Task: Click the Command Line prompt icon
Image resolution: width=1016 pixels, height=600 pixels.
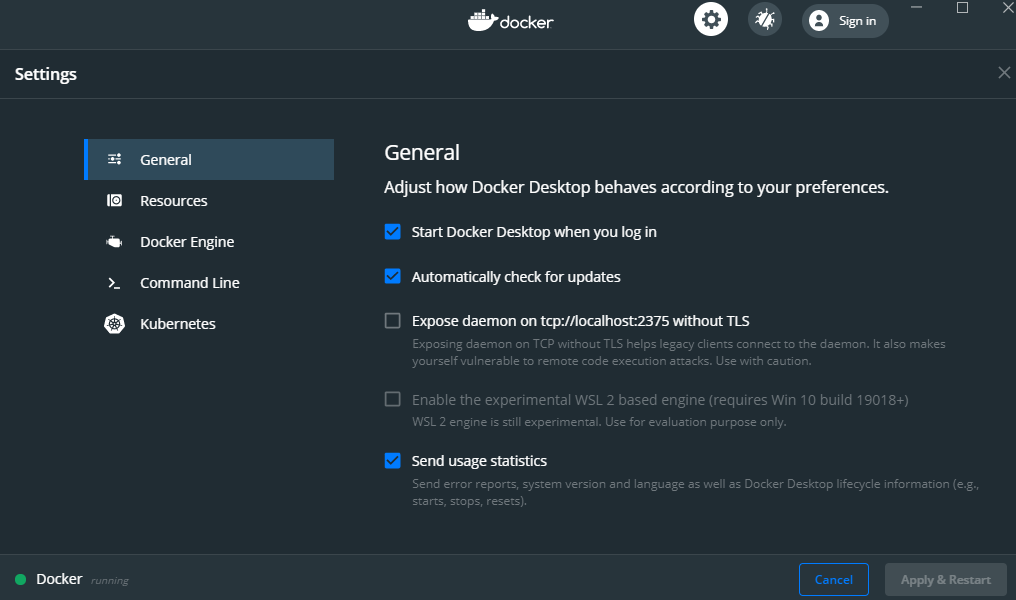Action: [x=115, y=283]
